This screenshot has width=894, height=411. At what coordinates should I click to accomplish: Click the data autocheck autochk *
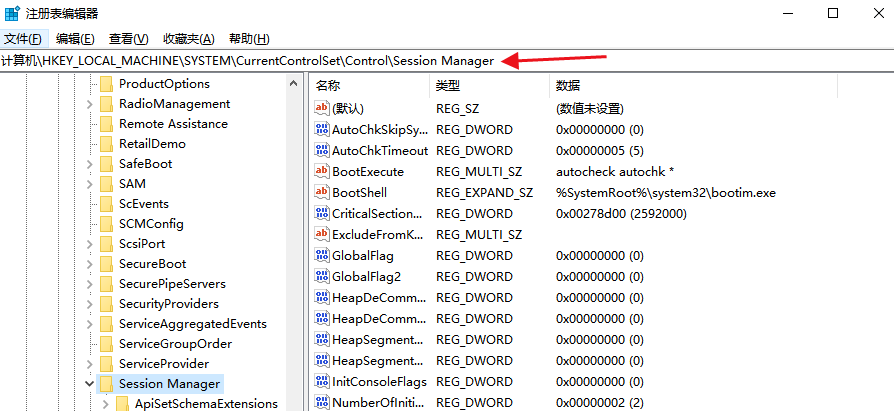tap(615, 172)
